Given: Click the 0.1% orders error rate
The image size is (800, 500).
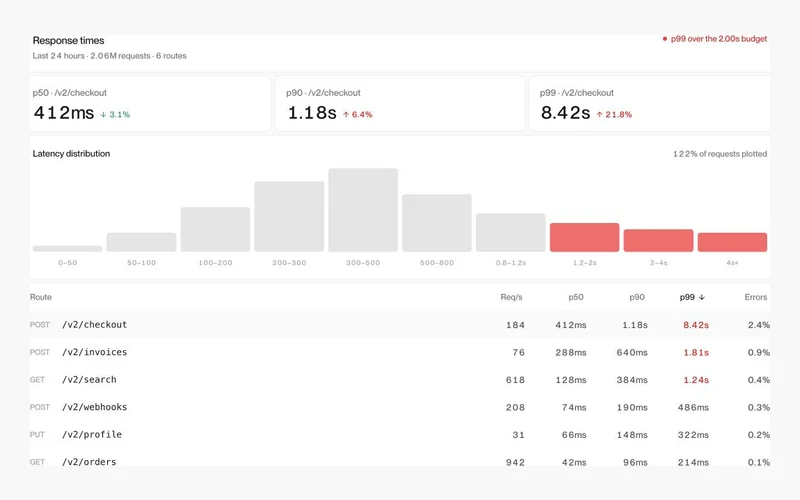Looking at the screenshot, I should (x=759, y=462).
